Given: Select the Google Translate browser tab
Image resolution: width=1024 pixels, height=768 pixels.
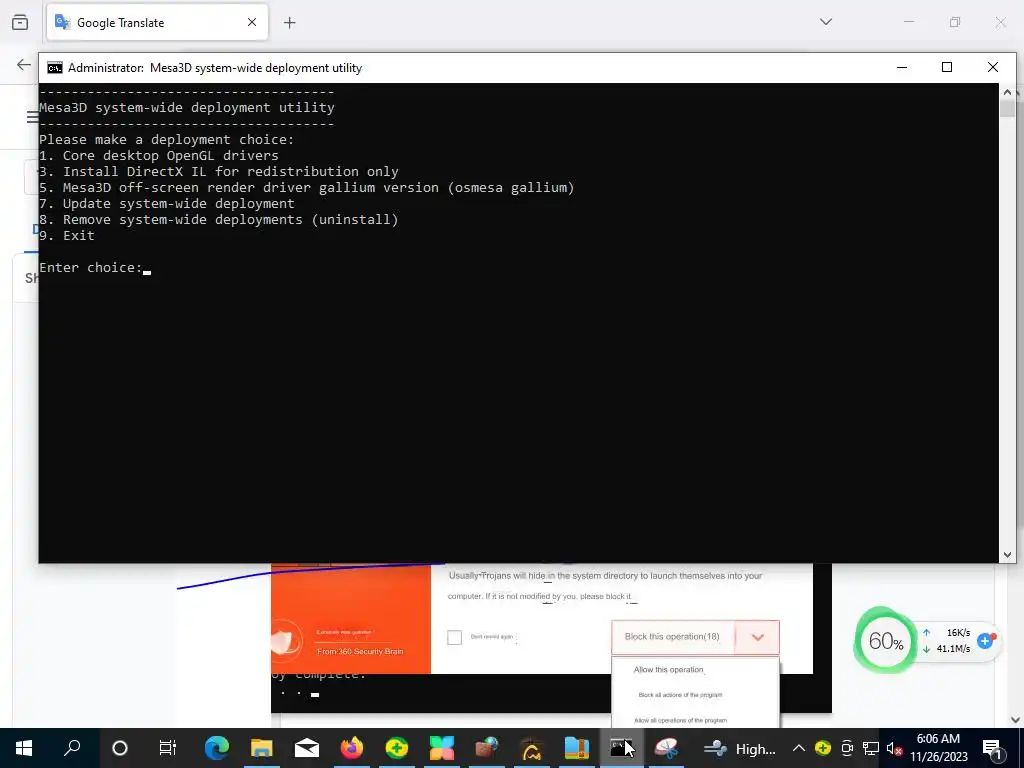Looking at the screenshot, I should (157, 23).
